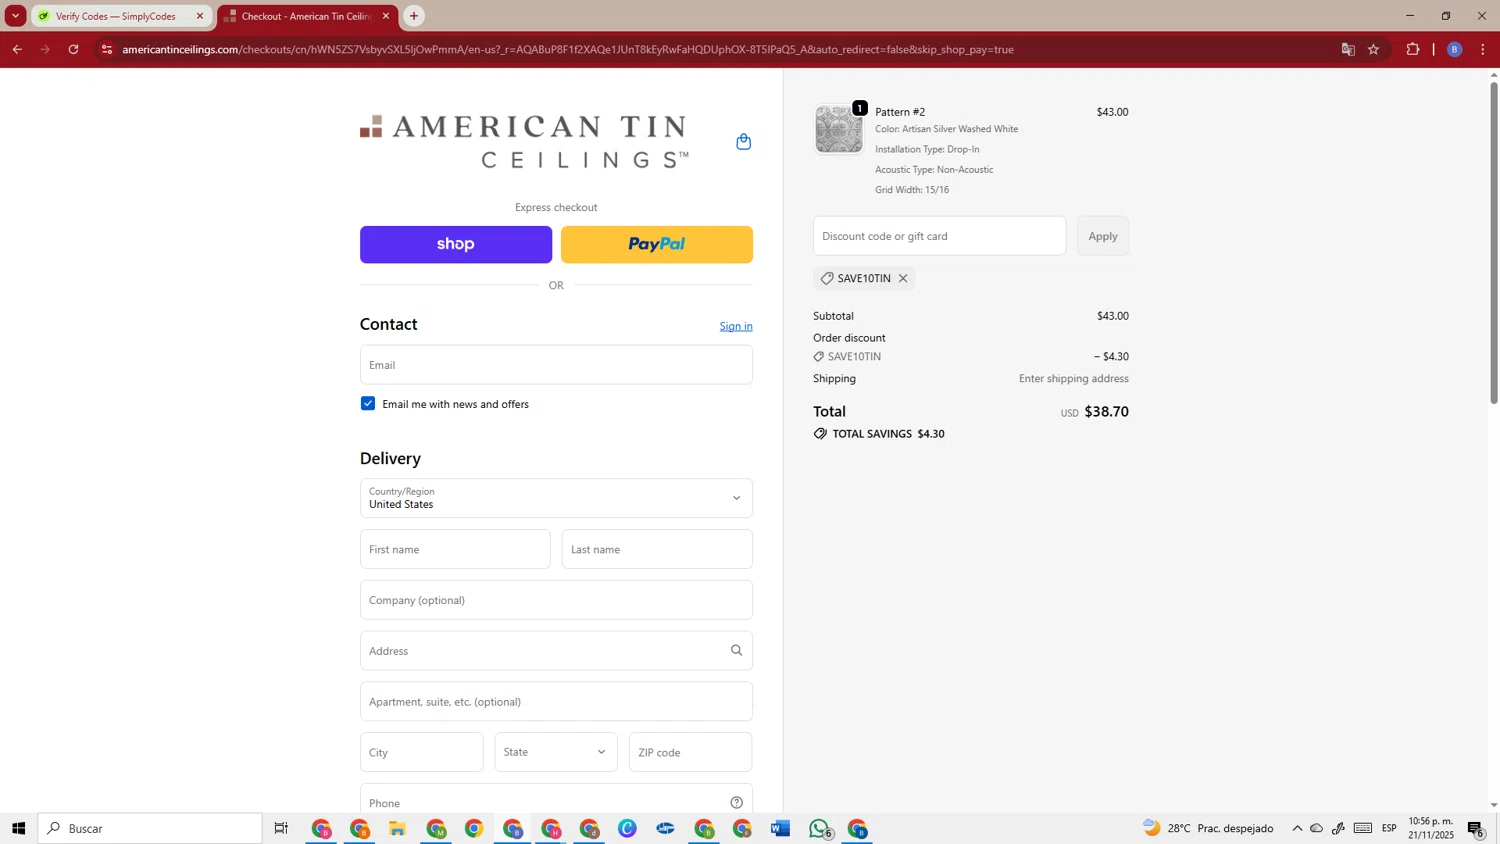Screen dimensions: 1500x844
Task: Focus the First name field
Action: tap(455, 549)
